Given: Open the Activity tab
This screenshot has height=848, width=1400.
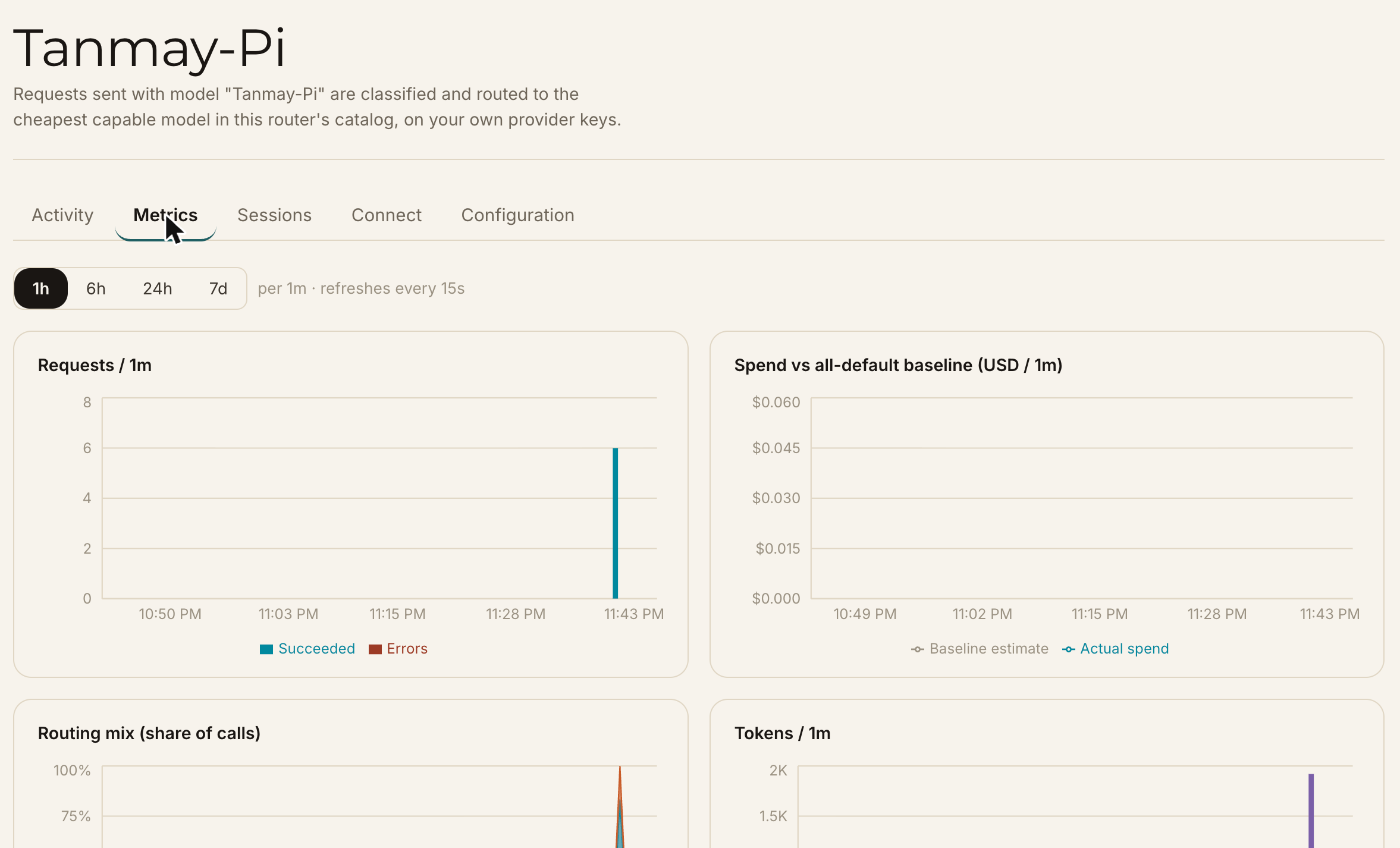Looking at the screenshot, I should pyautogui.click(x=62, y=215).
